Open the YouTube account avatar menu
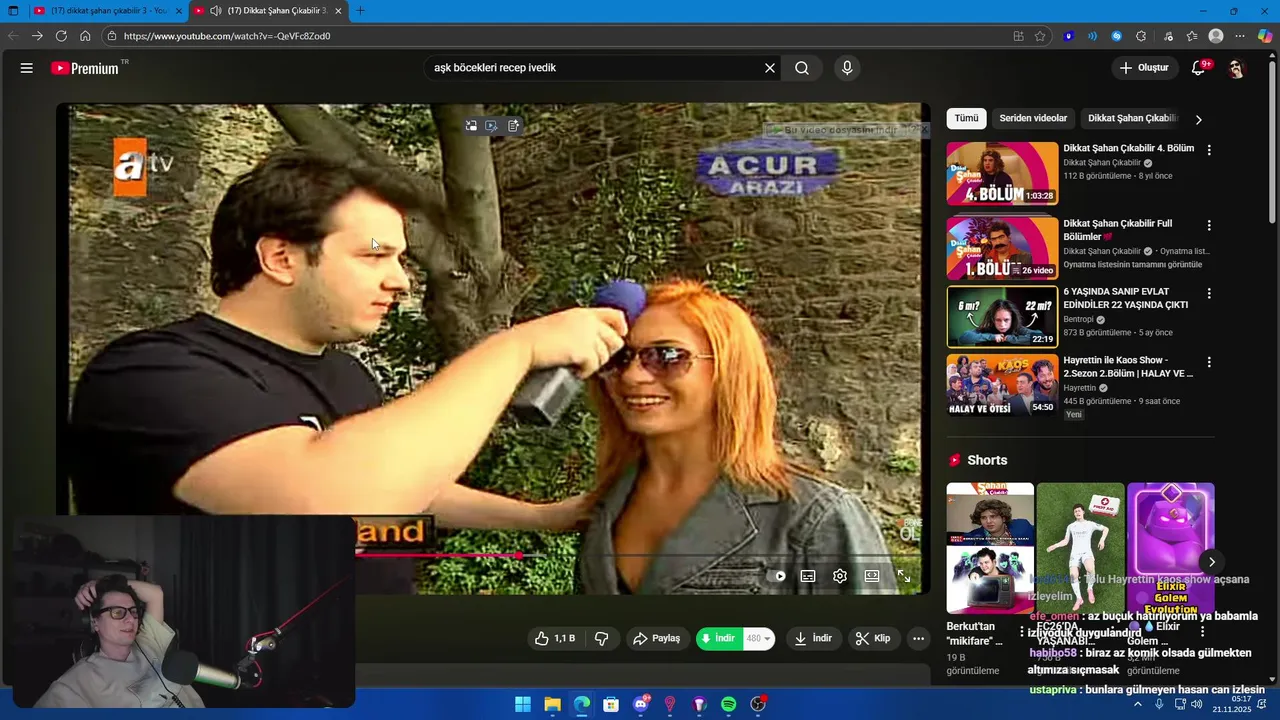This screenshot has width=1280, height=720. pyautogui.click(x=1236, y=68)
